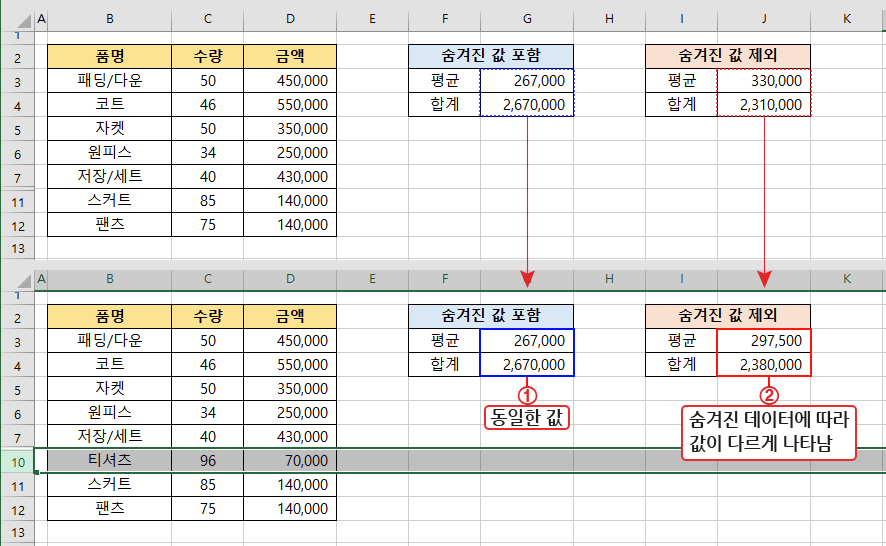The height and width of the screenshot is (546, 886).
Task: Select row header 5 in the bottom sheet
Action: pos(18,390)
